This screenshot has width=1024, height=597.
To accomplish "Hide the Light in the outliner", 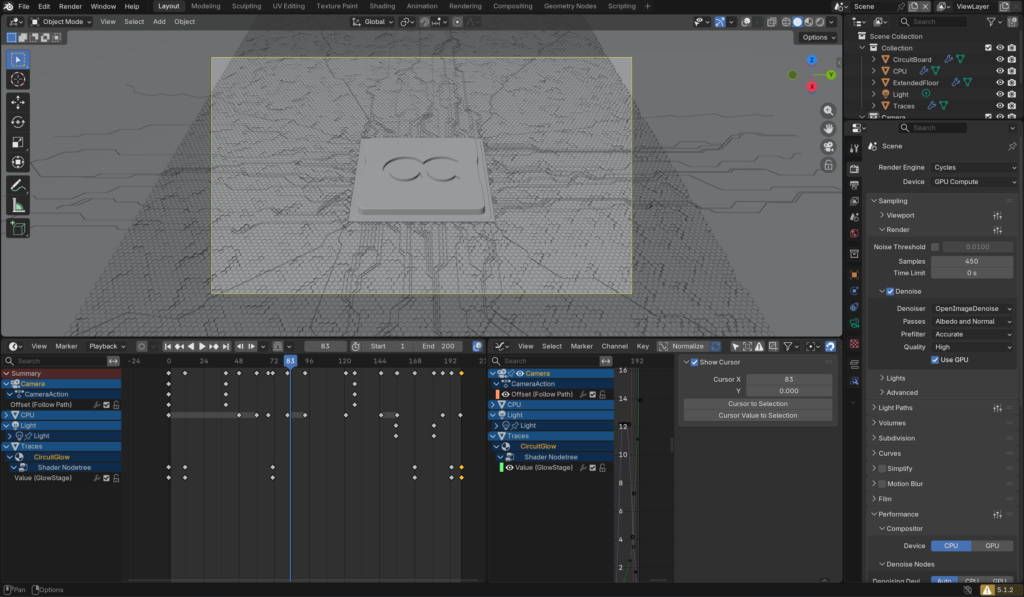I will (x=999, y=95).
